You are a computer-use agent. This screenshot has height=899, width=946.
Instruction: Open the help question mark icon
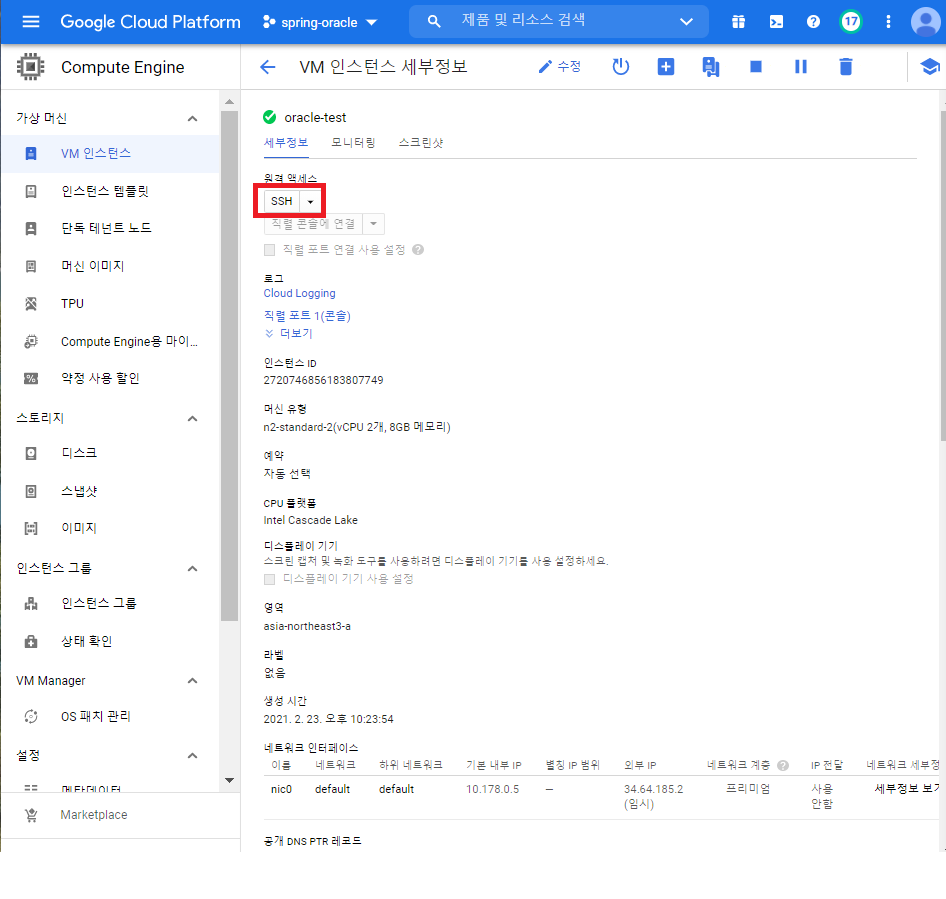[813, 22]
